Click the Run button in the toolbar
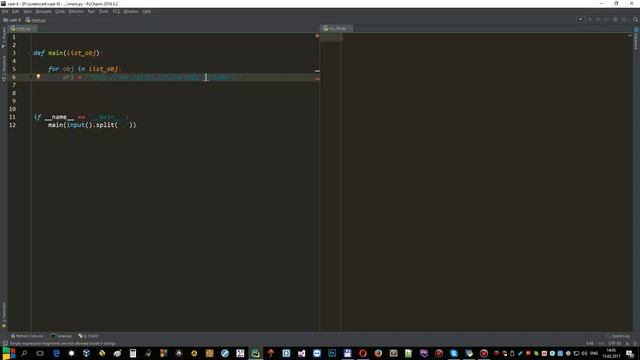Screen dimensions: 640x360 pos(590,20)
